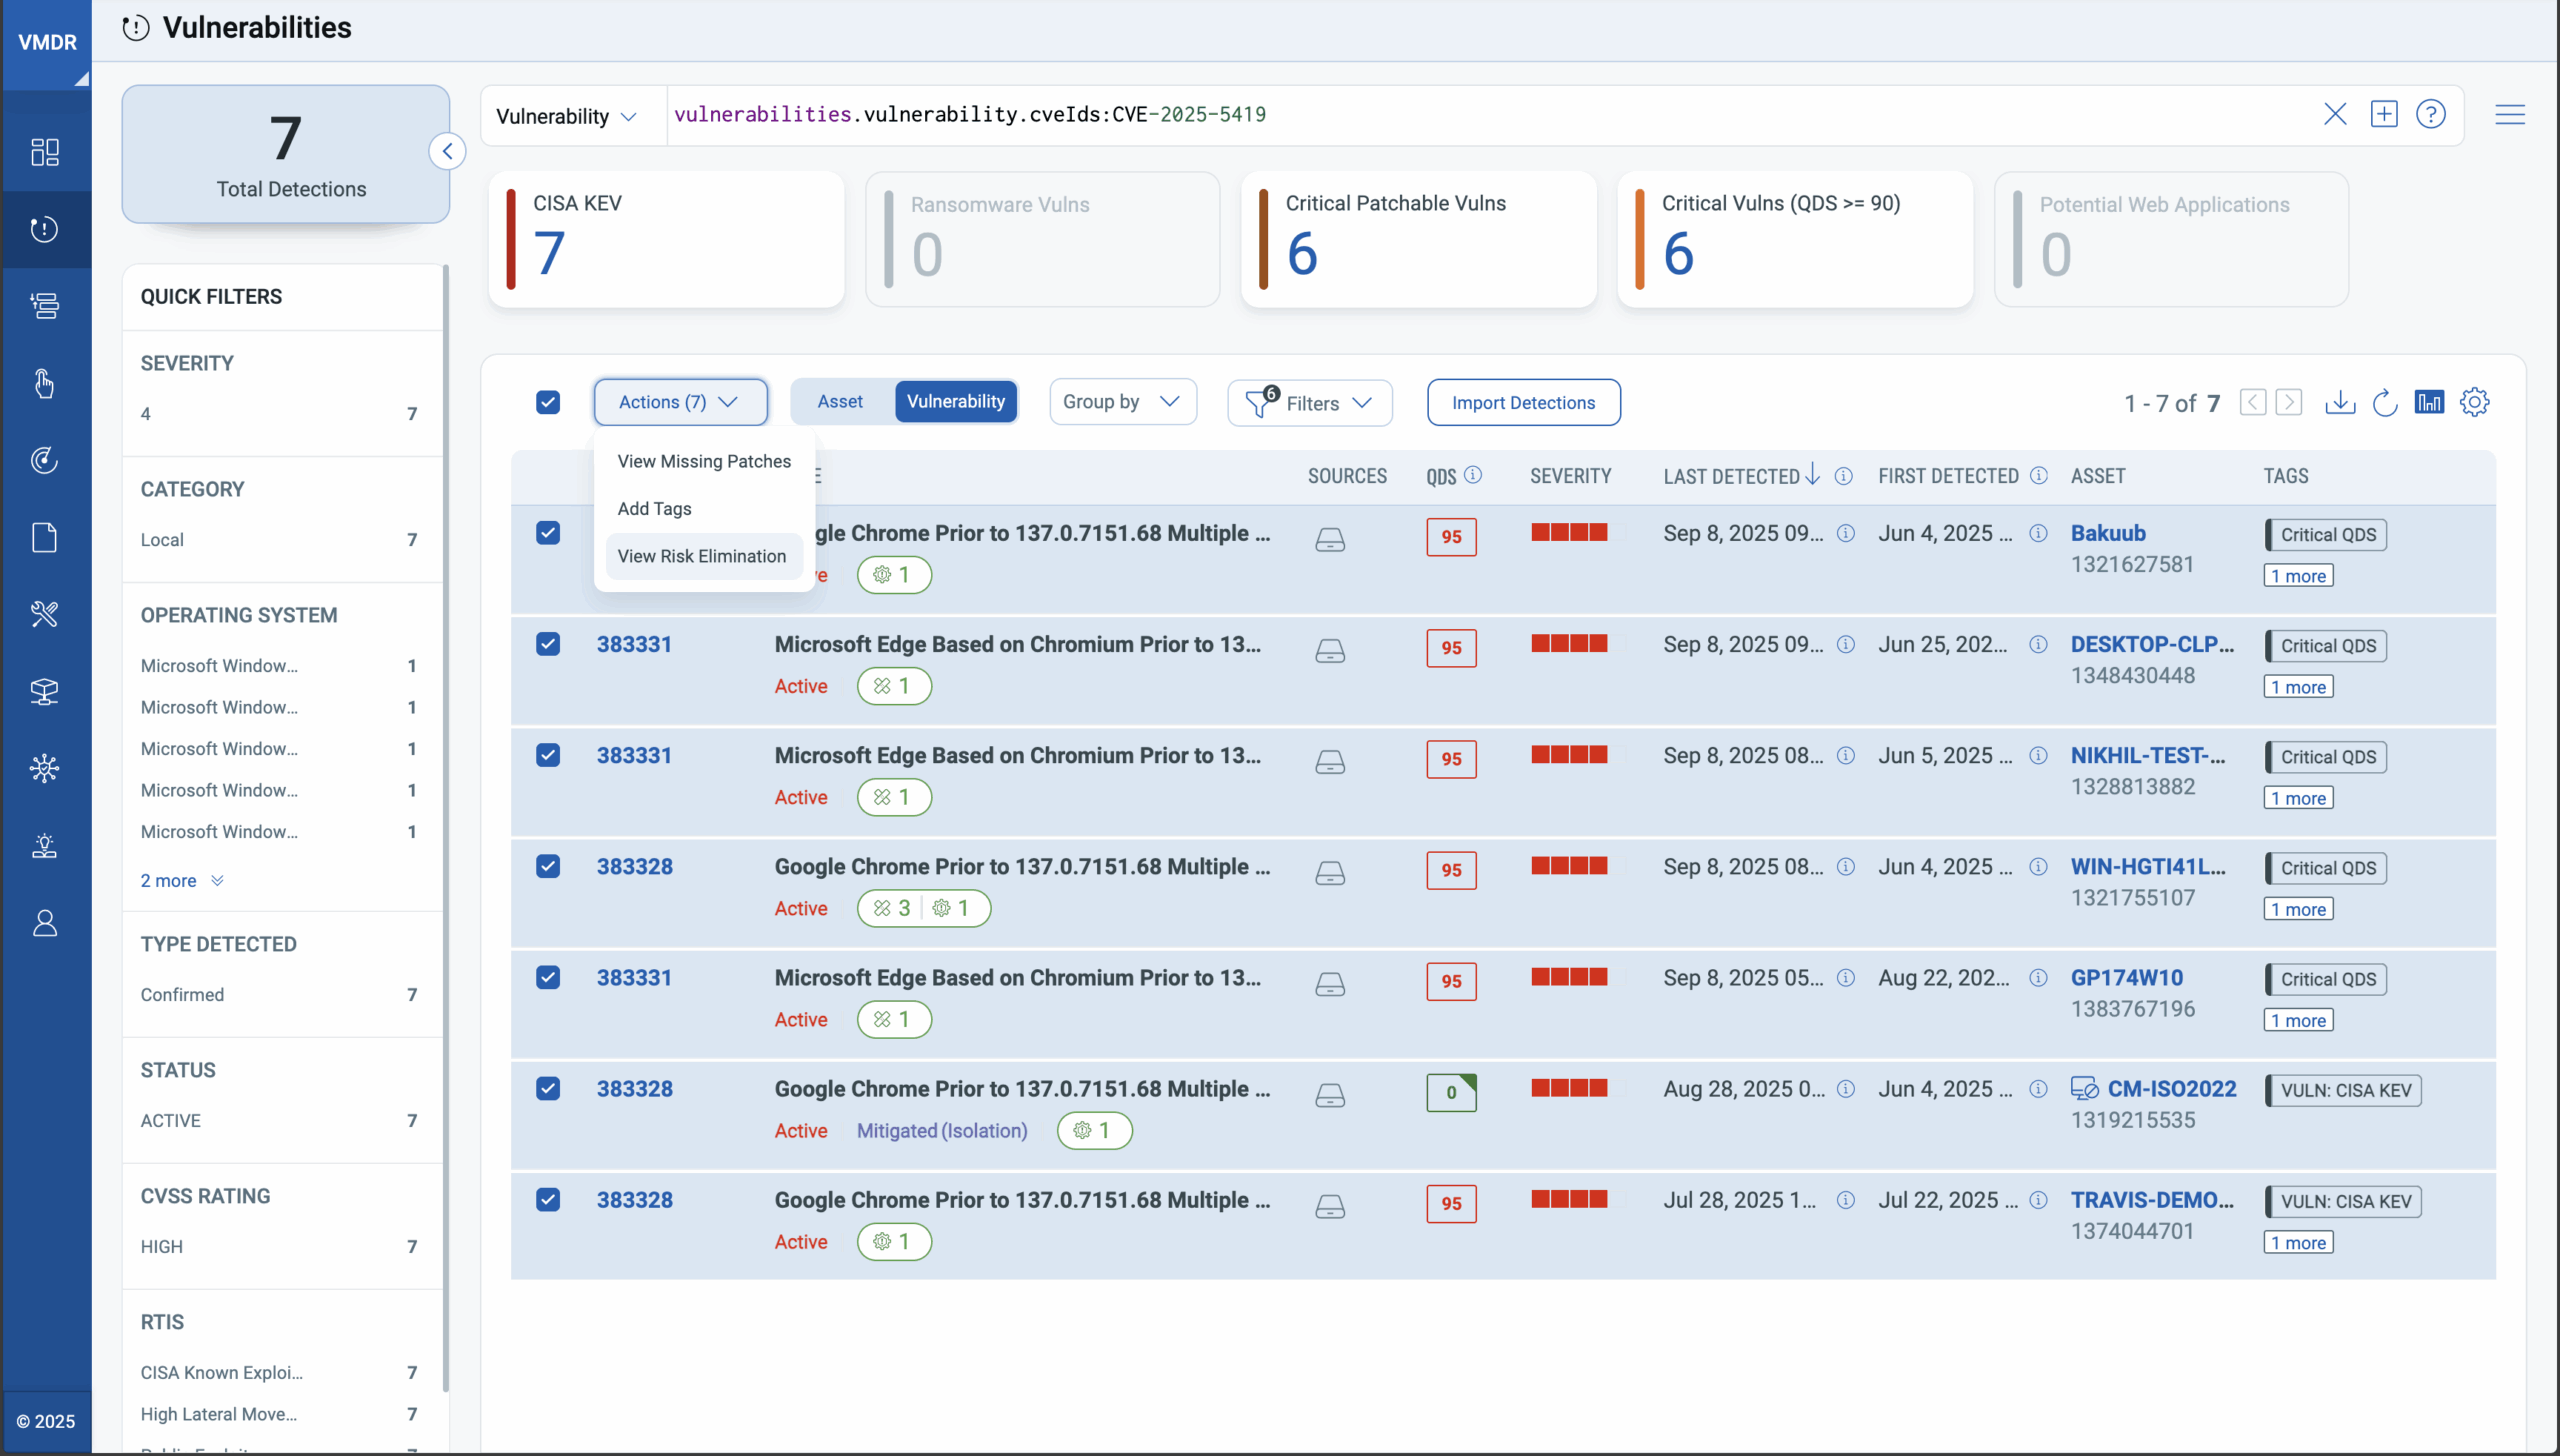Click the download results icon

click(x=2339, y=403)
